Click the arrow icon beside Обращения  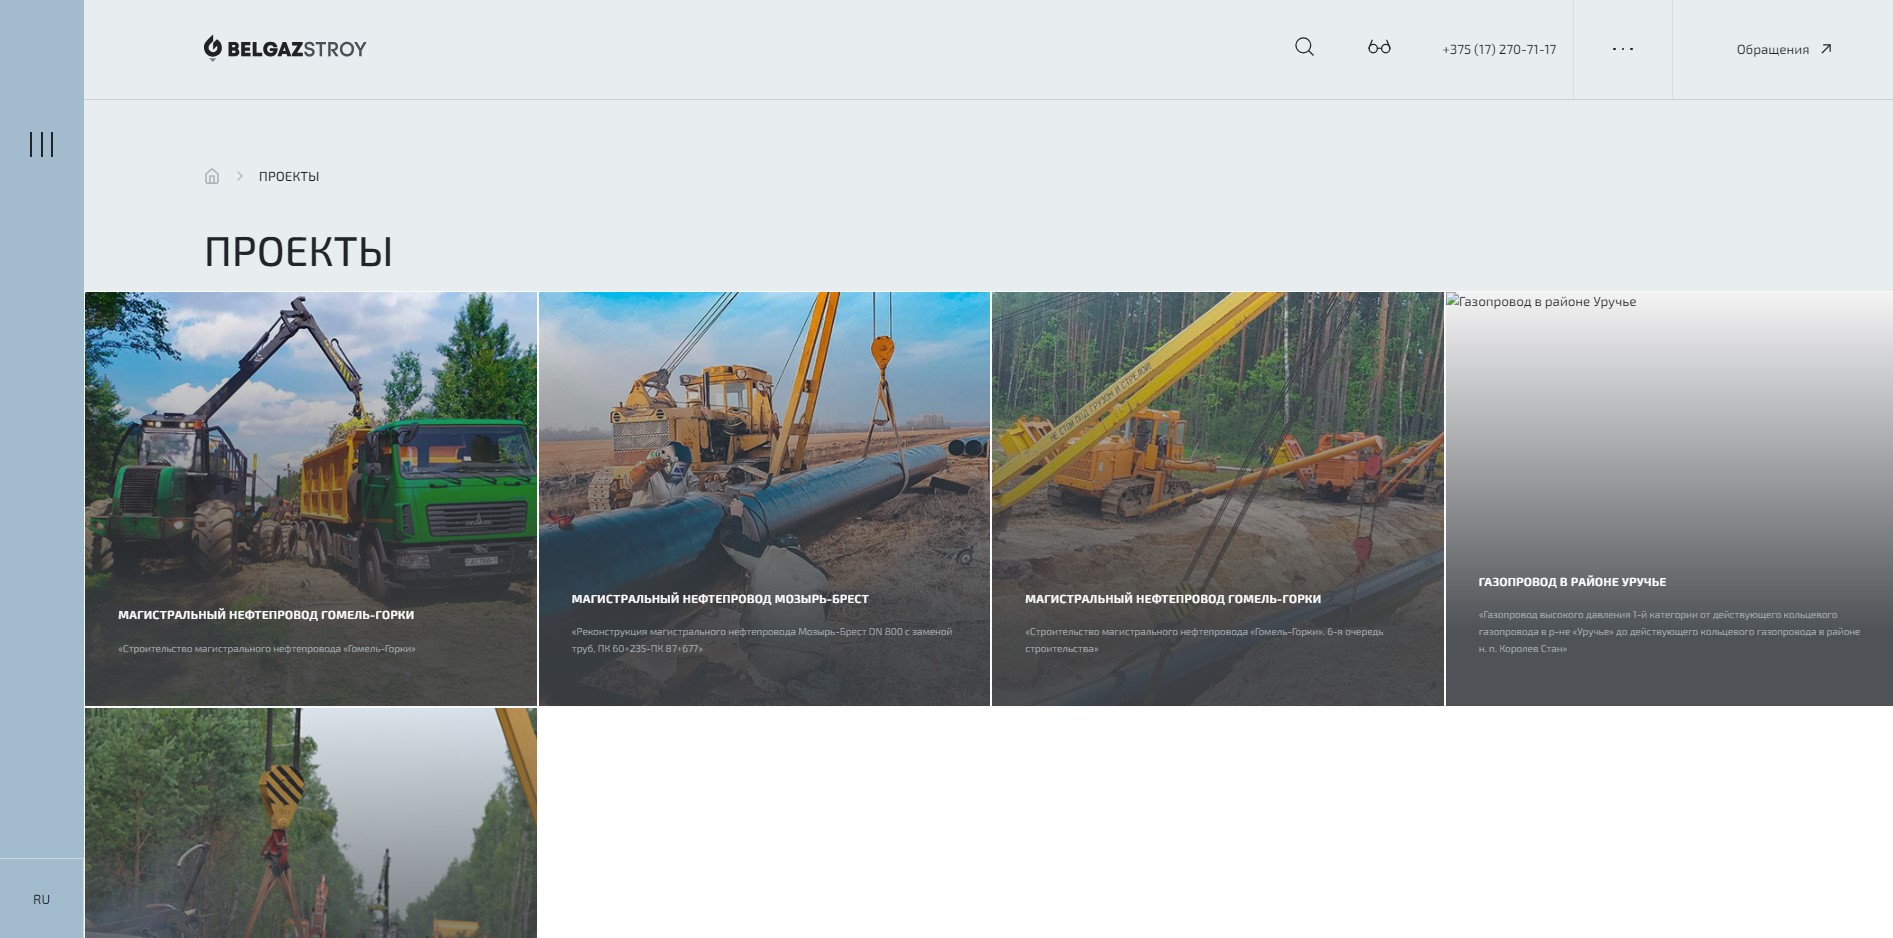(x=1826, y=49)
